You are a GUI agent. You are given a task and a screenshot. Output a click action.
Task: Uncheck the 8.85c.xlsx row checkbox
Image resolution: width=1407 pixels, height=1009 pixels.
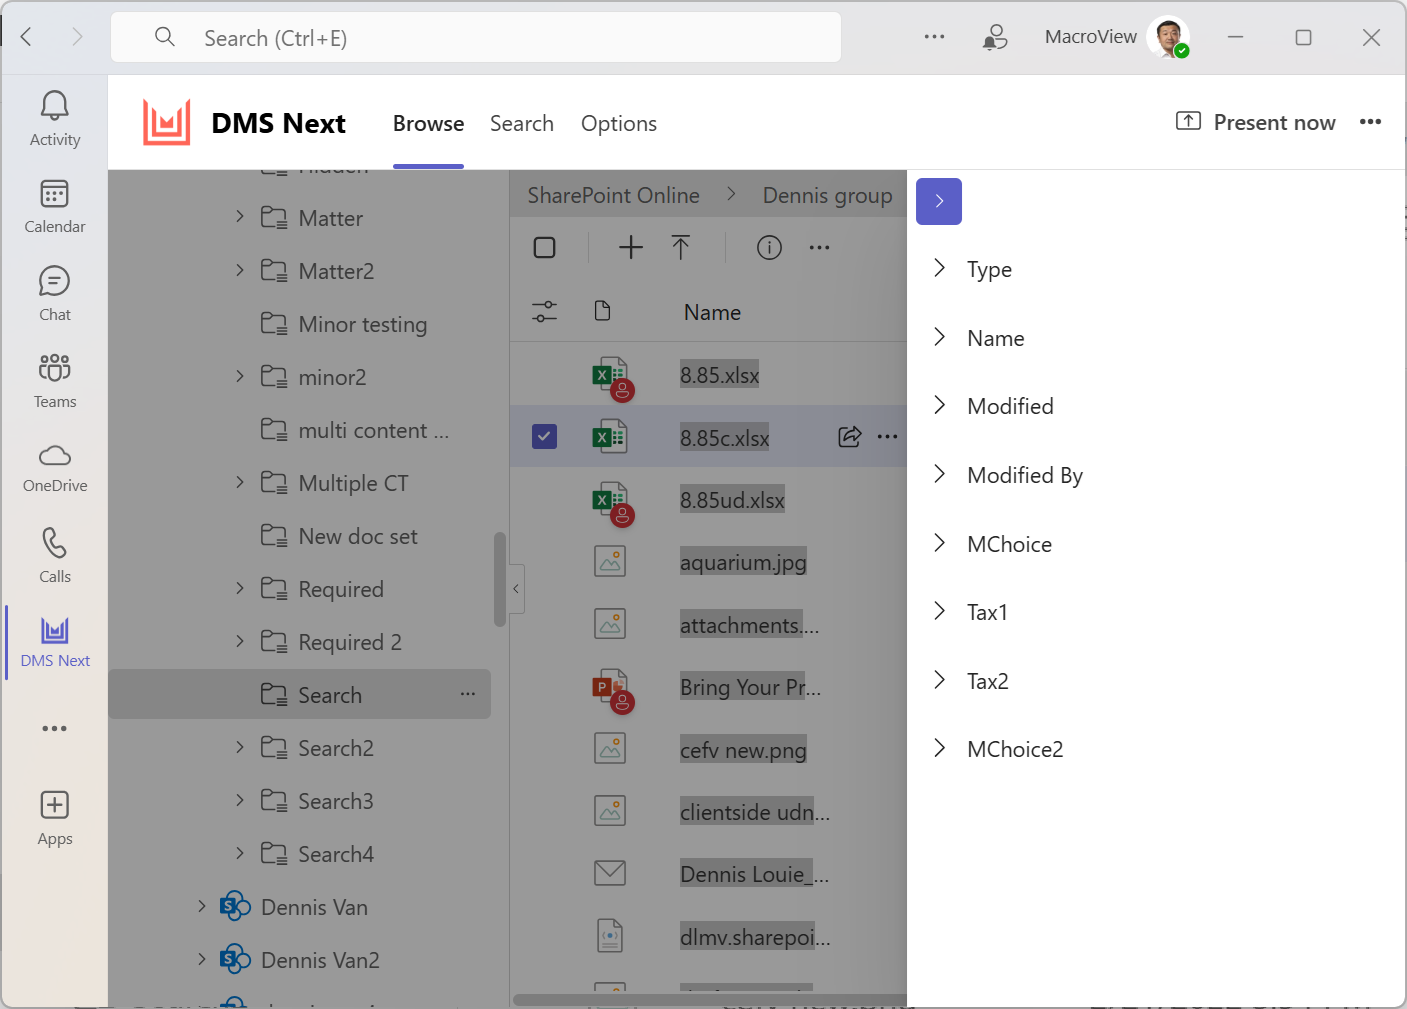point(544,436)
